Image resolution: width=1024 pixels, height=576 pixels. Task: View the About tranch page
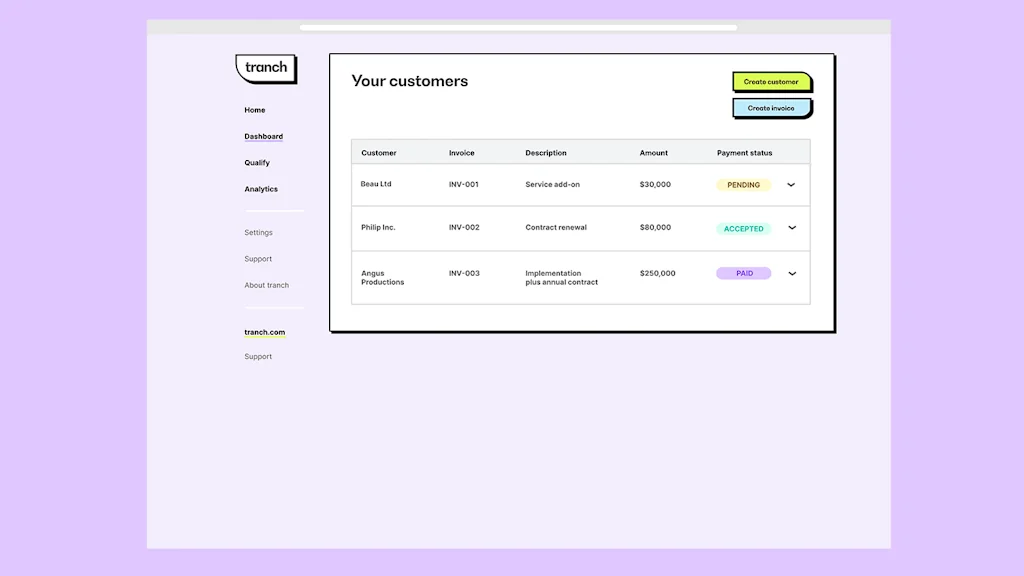[265, 285]
